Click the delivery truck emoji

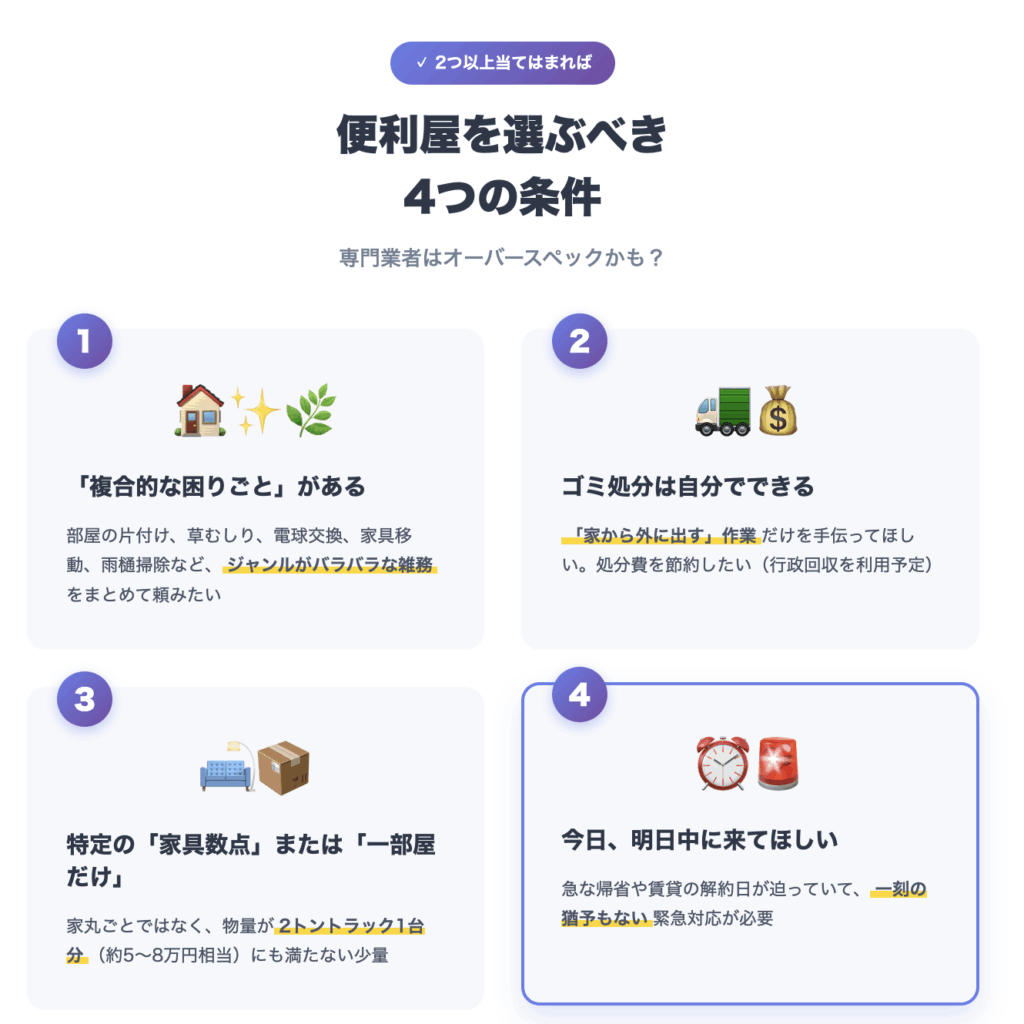(x=723, y=410)
